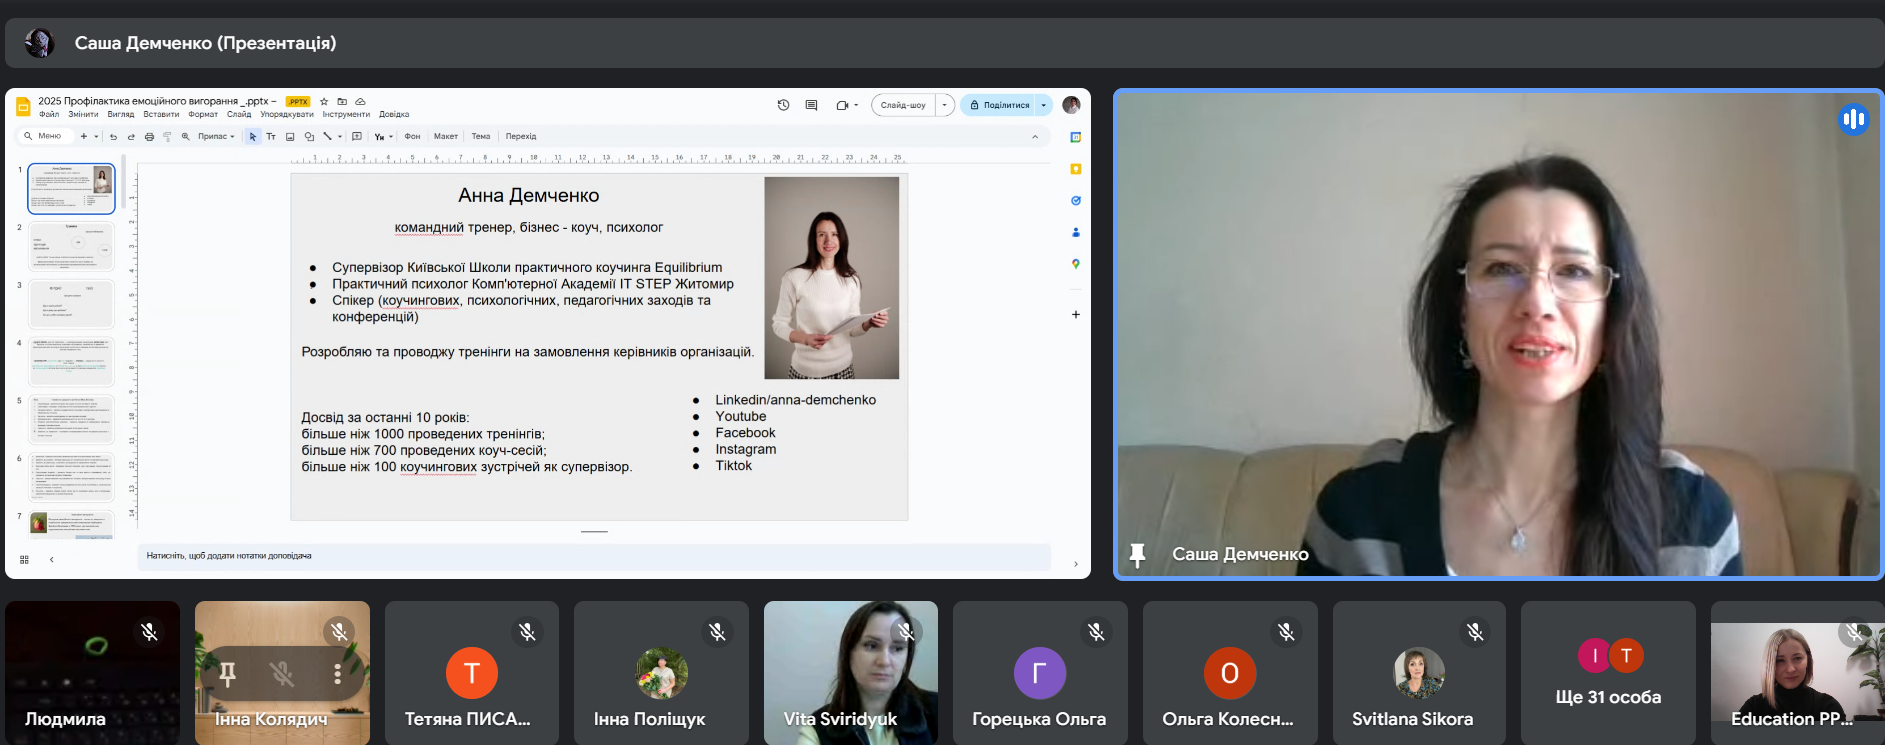The height and width of the screenshot is (745, 1885).
Task: Unpin Саша Демченко's main video
Action: (x=1137, y=555)
